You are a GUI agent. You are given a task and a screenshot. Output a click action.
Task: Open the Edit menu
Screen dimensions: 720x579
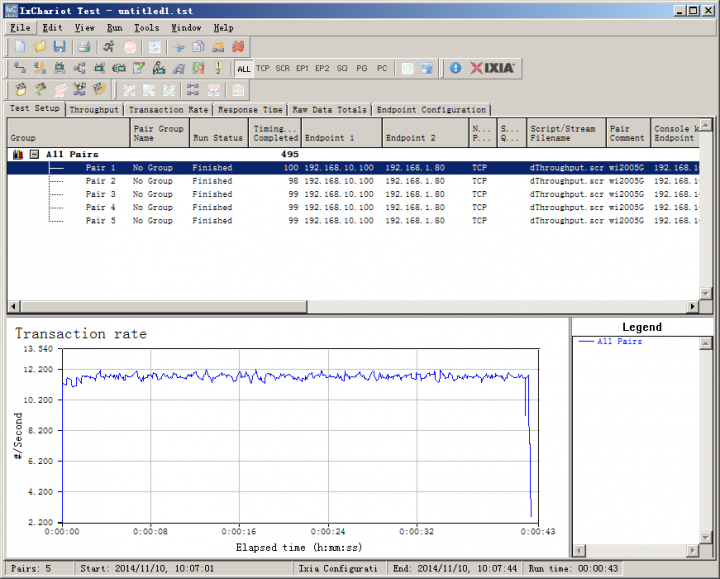[x=52, y=28]
